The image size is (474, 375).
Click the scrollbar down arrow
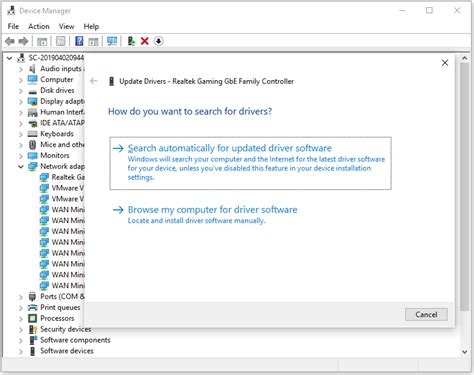(464, 352)
